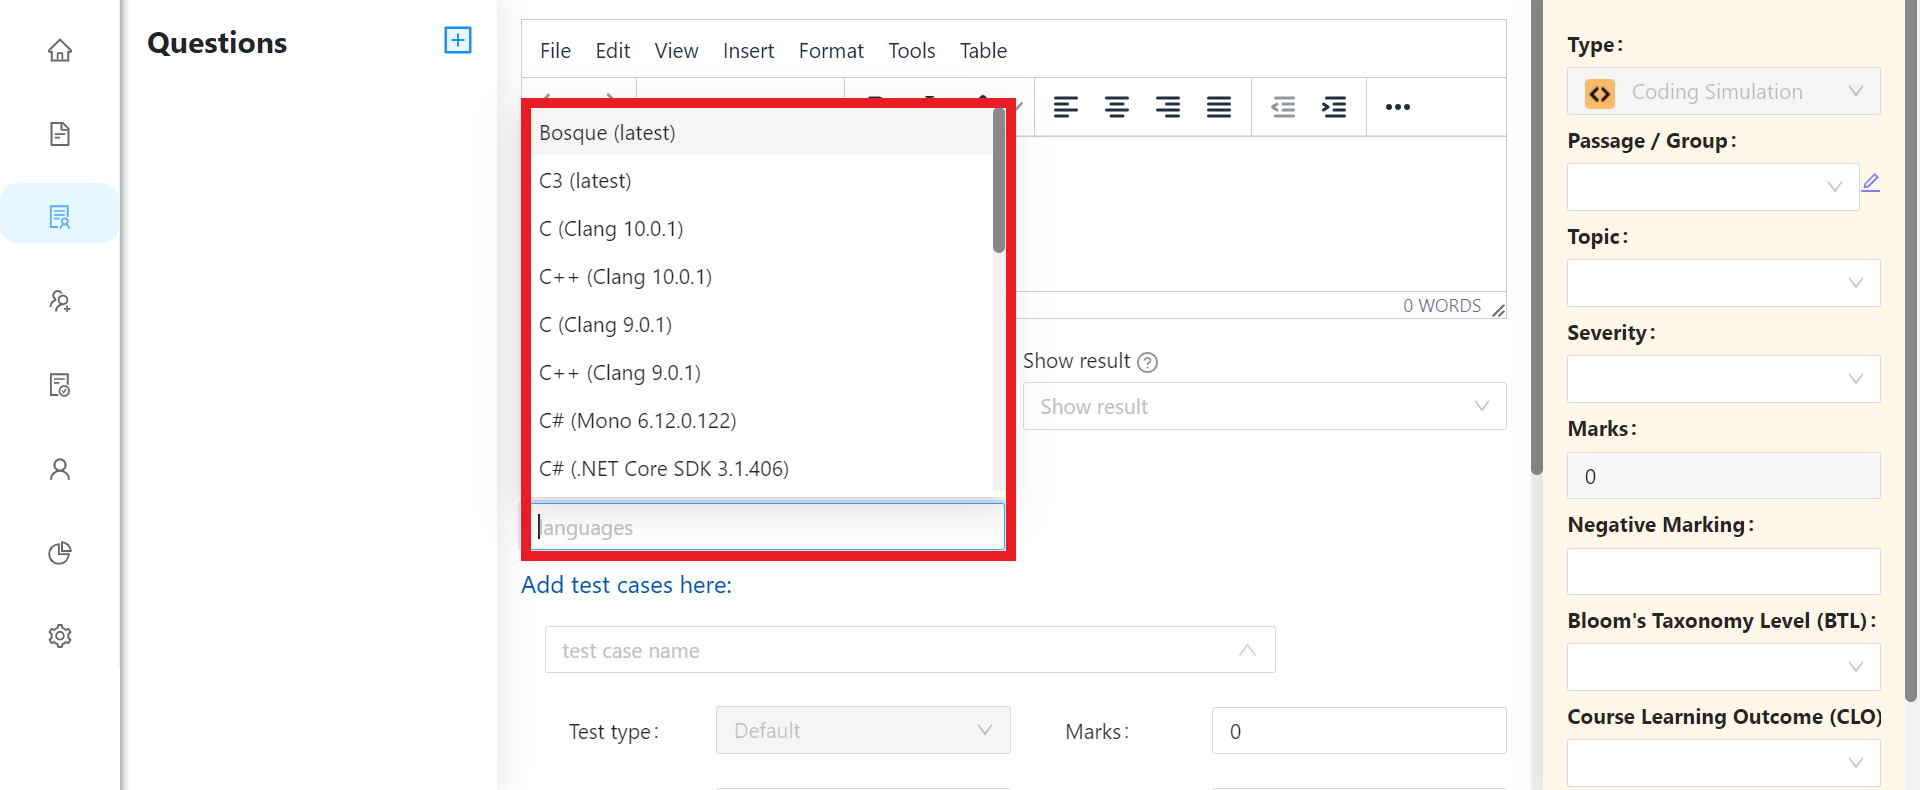
Task: Decrease indent in editor toolbar
Action: [x=1283, y=107]
